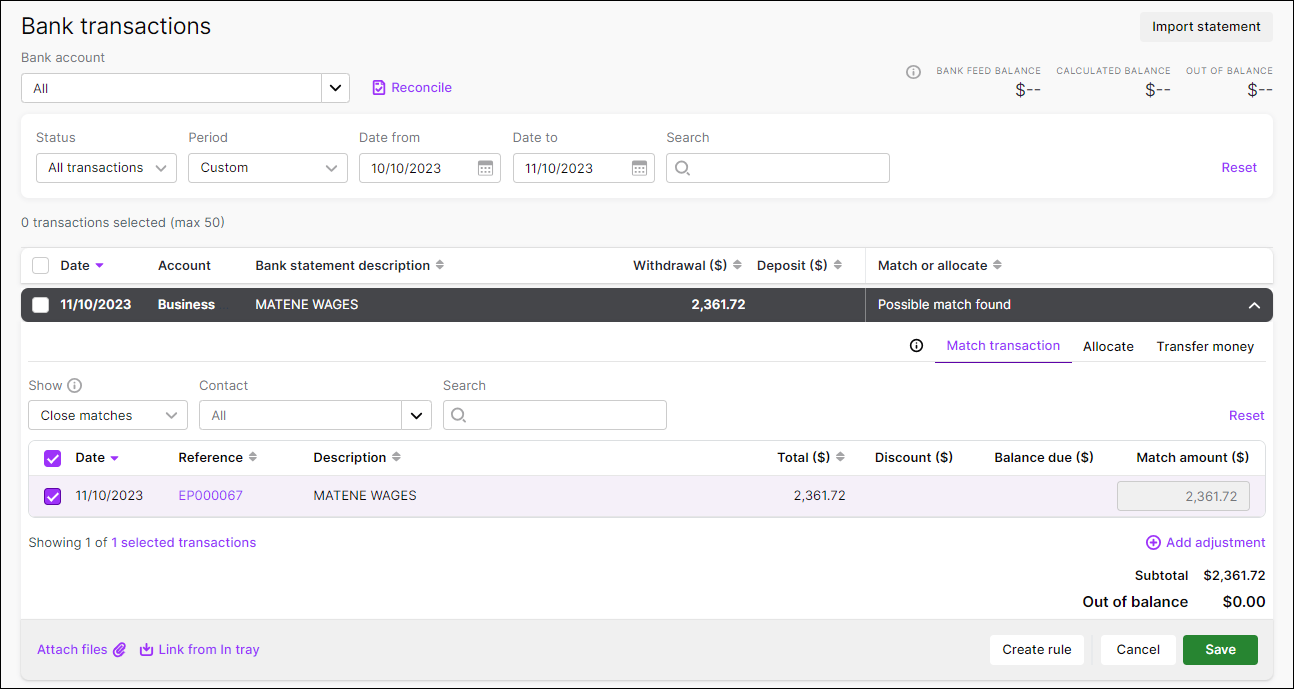Switch to the Transfer money tab

click(1205, 346)
